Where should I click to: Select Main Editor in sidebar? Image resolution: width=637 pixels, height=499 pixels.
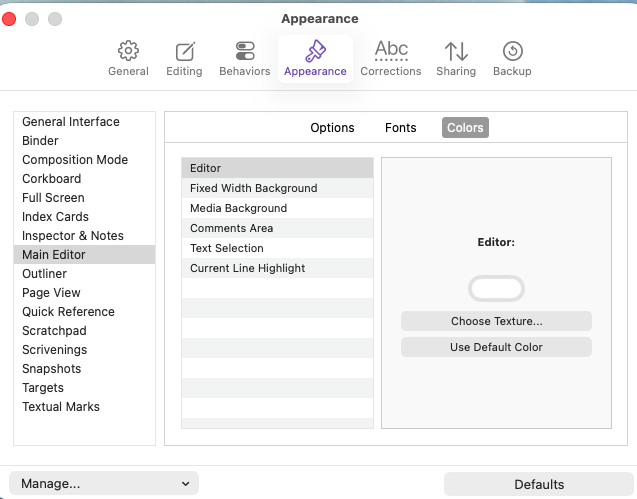[x=84, y=254]
